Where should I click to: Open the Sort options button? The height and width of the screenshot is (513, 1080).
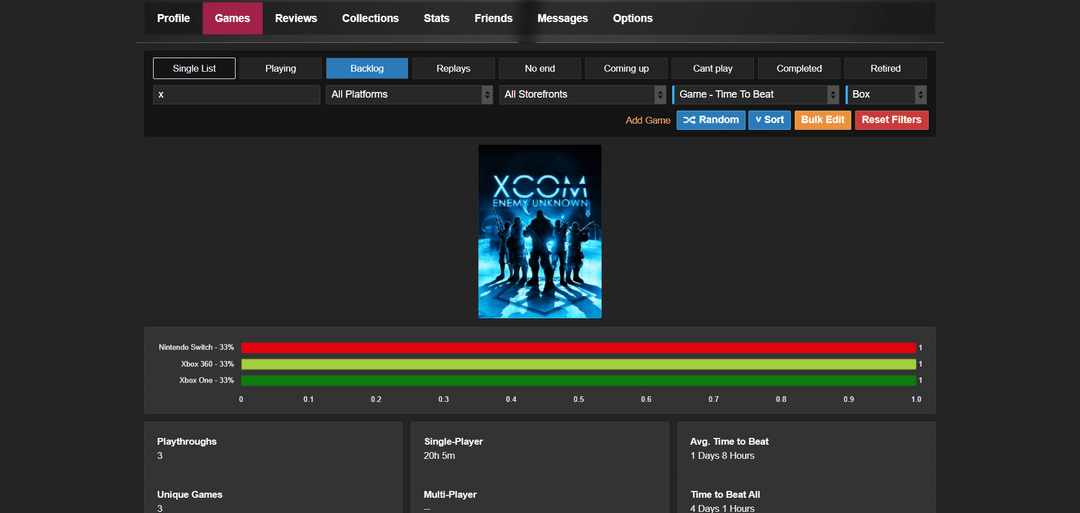point(769,120)
